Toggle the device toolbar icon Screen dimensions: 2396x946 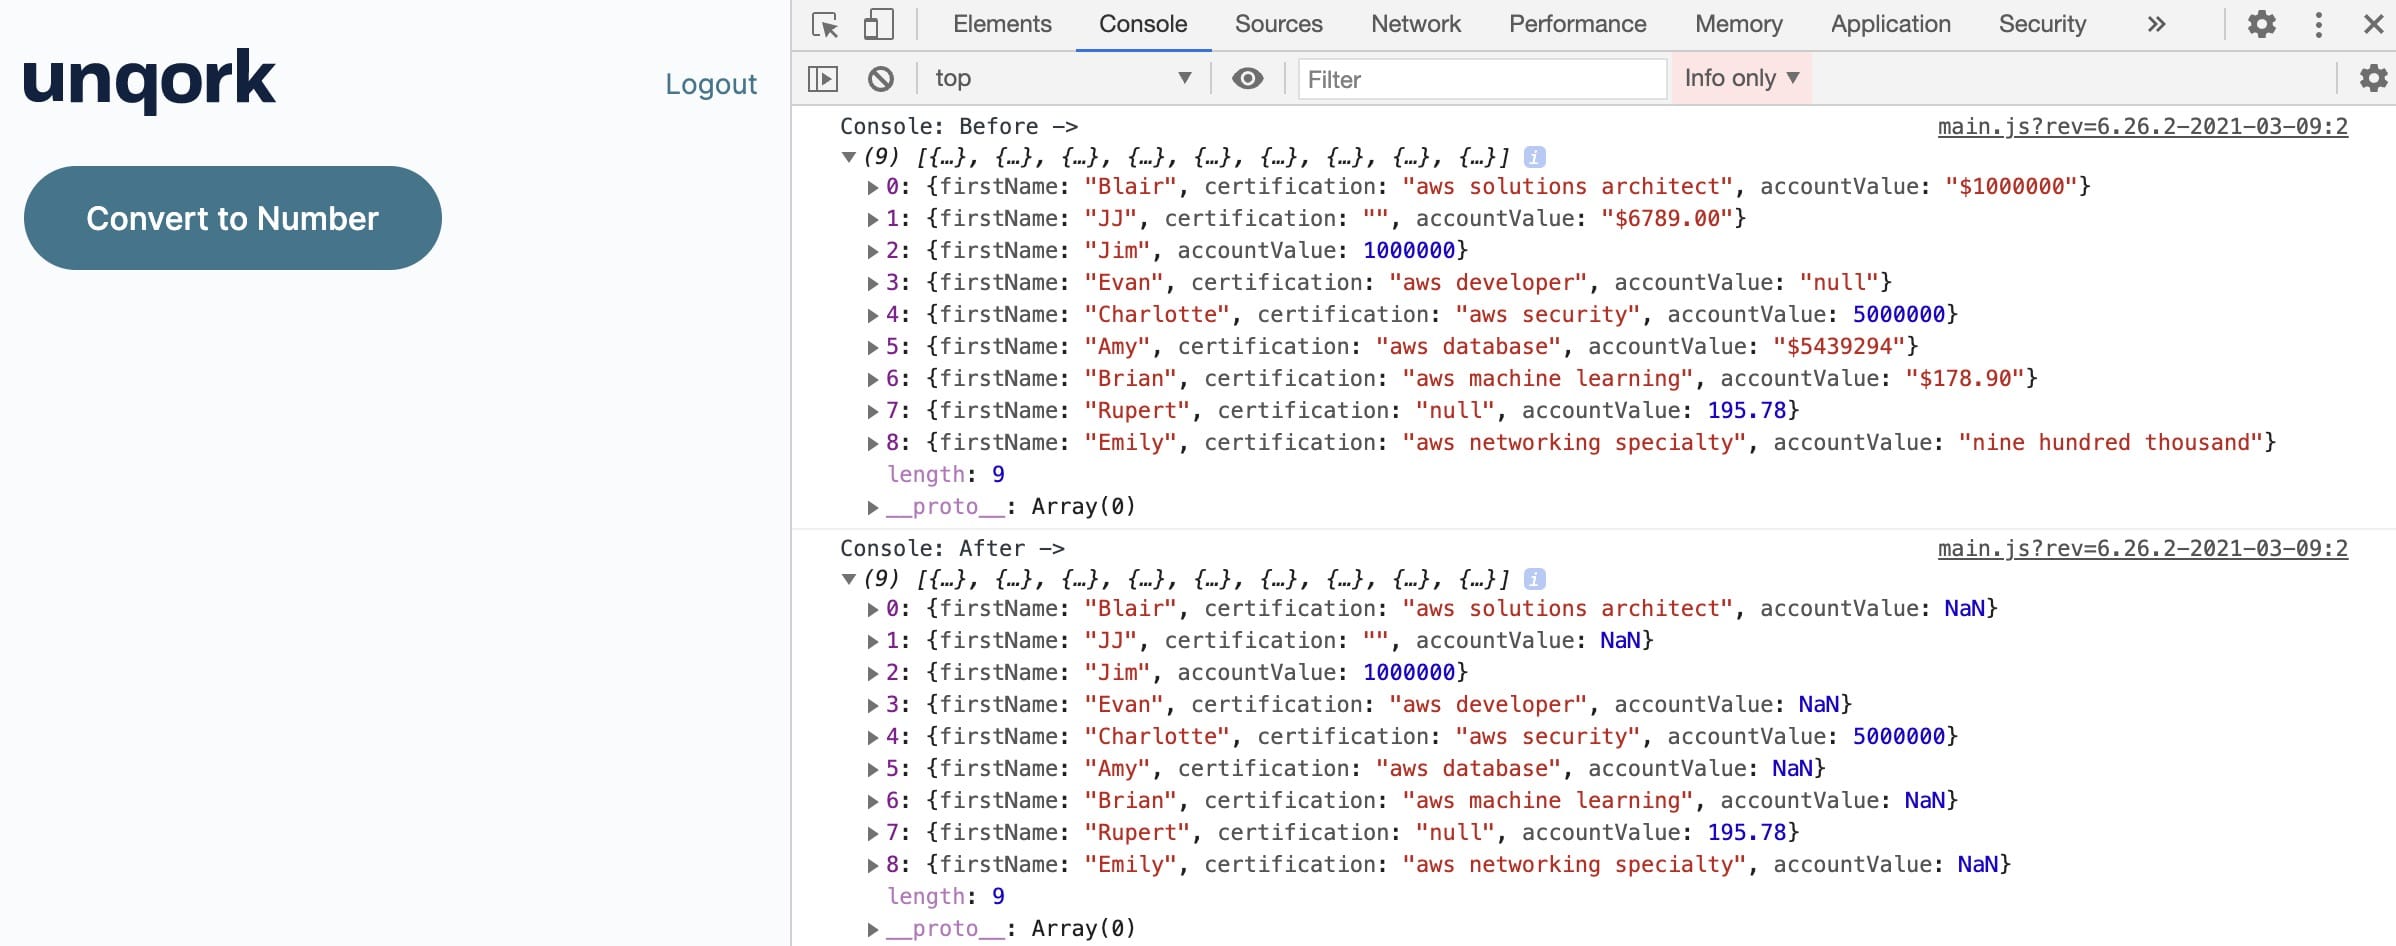(878, 24)
